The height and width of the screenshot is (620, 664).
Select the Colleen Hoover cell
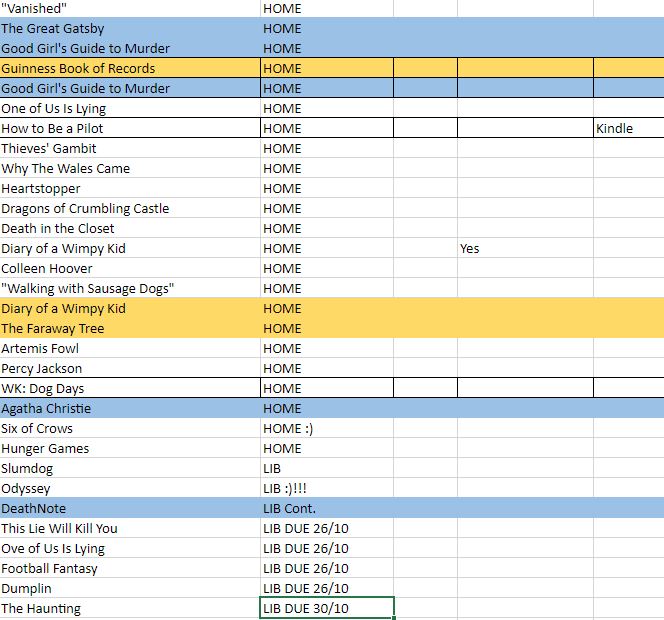pyautogui.click(x=130, y=268)
